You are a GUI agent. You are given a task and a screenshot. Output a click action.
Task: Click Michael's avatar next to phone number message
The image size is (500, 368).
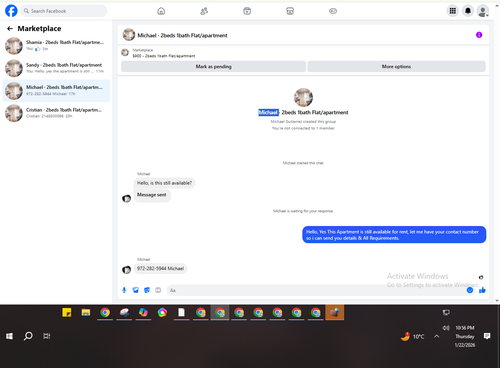point(126,269)
